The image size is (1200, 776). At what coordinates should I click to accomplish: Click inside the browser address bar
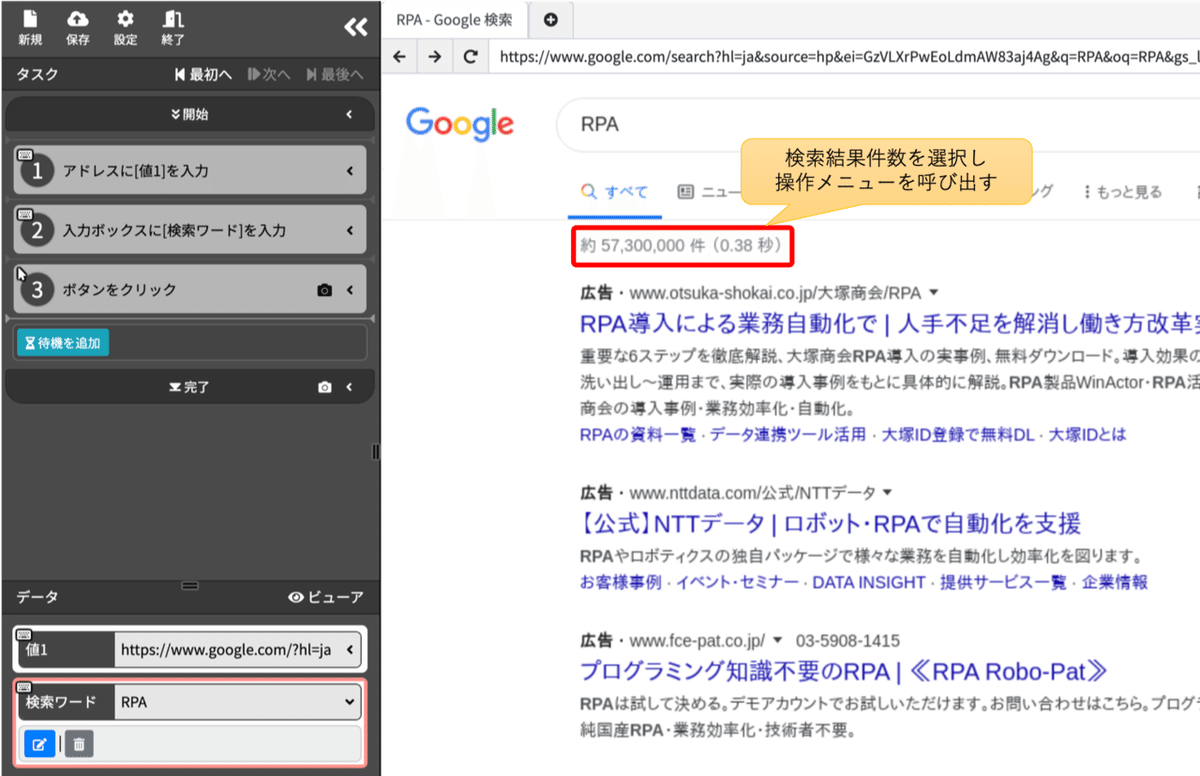point(700,57)
